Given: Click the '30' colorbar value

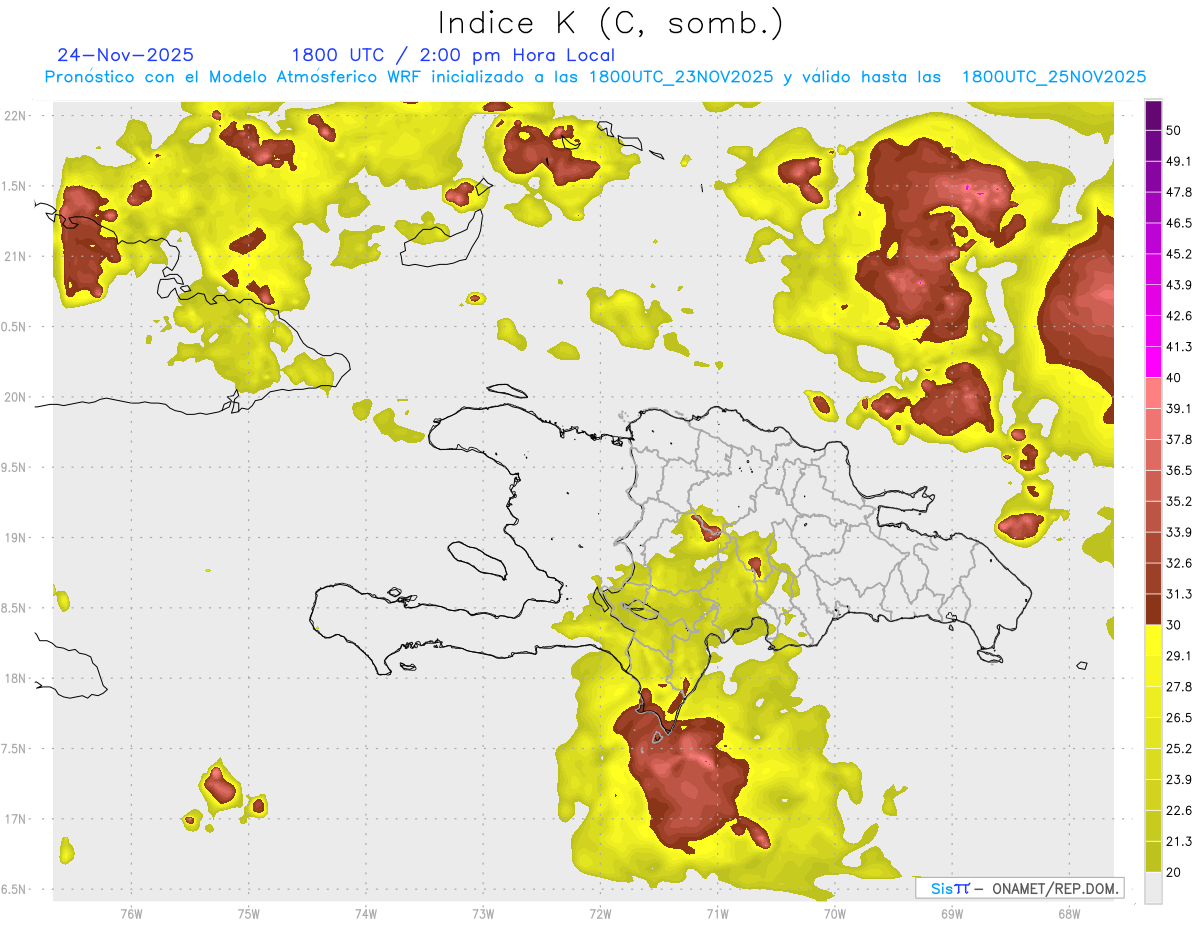Looking at the screenshot, I should pyautogui.click(x=1174, y=625).
